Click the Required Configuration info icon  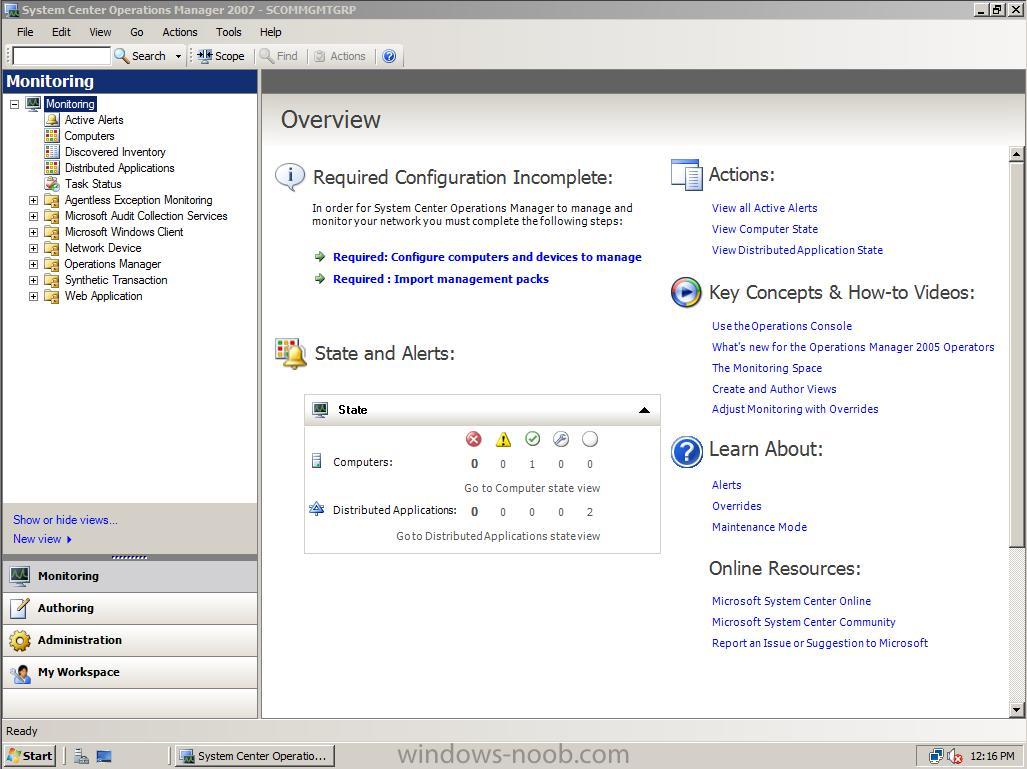coord(289,177)
